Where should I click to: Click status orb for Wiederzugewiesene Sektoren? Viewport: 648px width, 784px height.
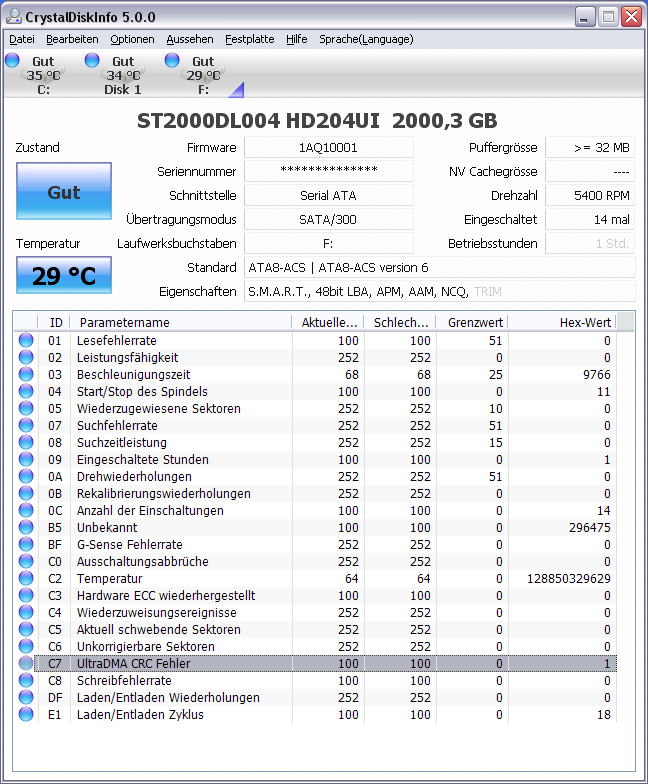click(x=26, y=408)
